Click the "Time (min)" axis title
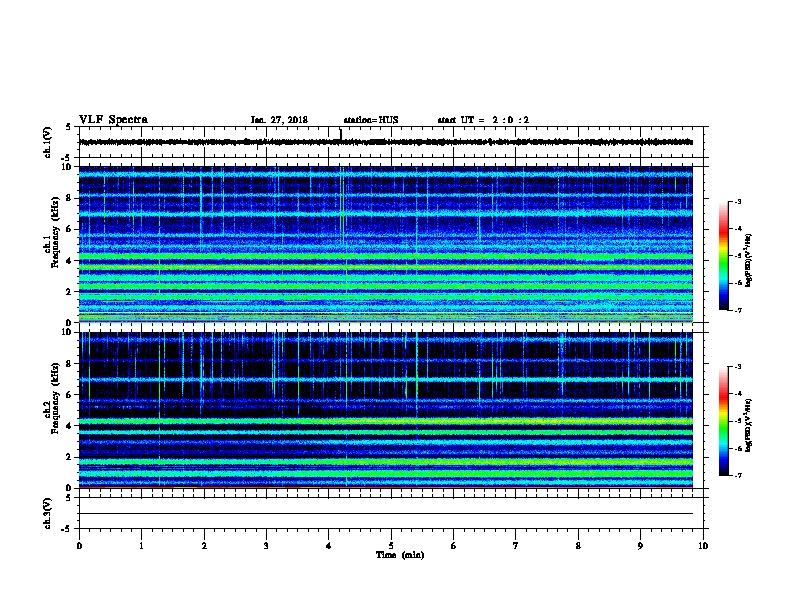Viewport: 792px width, 612px height. (400, 555)
